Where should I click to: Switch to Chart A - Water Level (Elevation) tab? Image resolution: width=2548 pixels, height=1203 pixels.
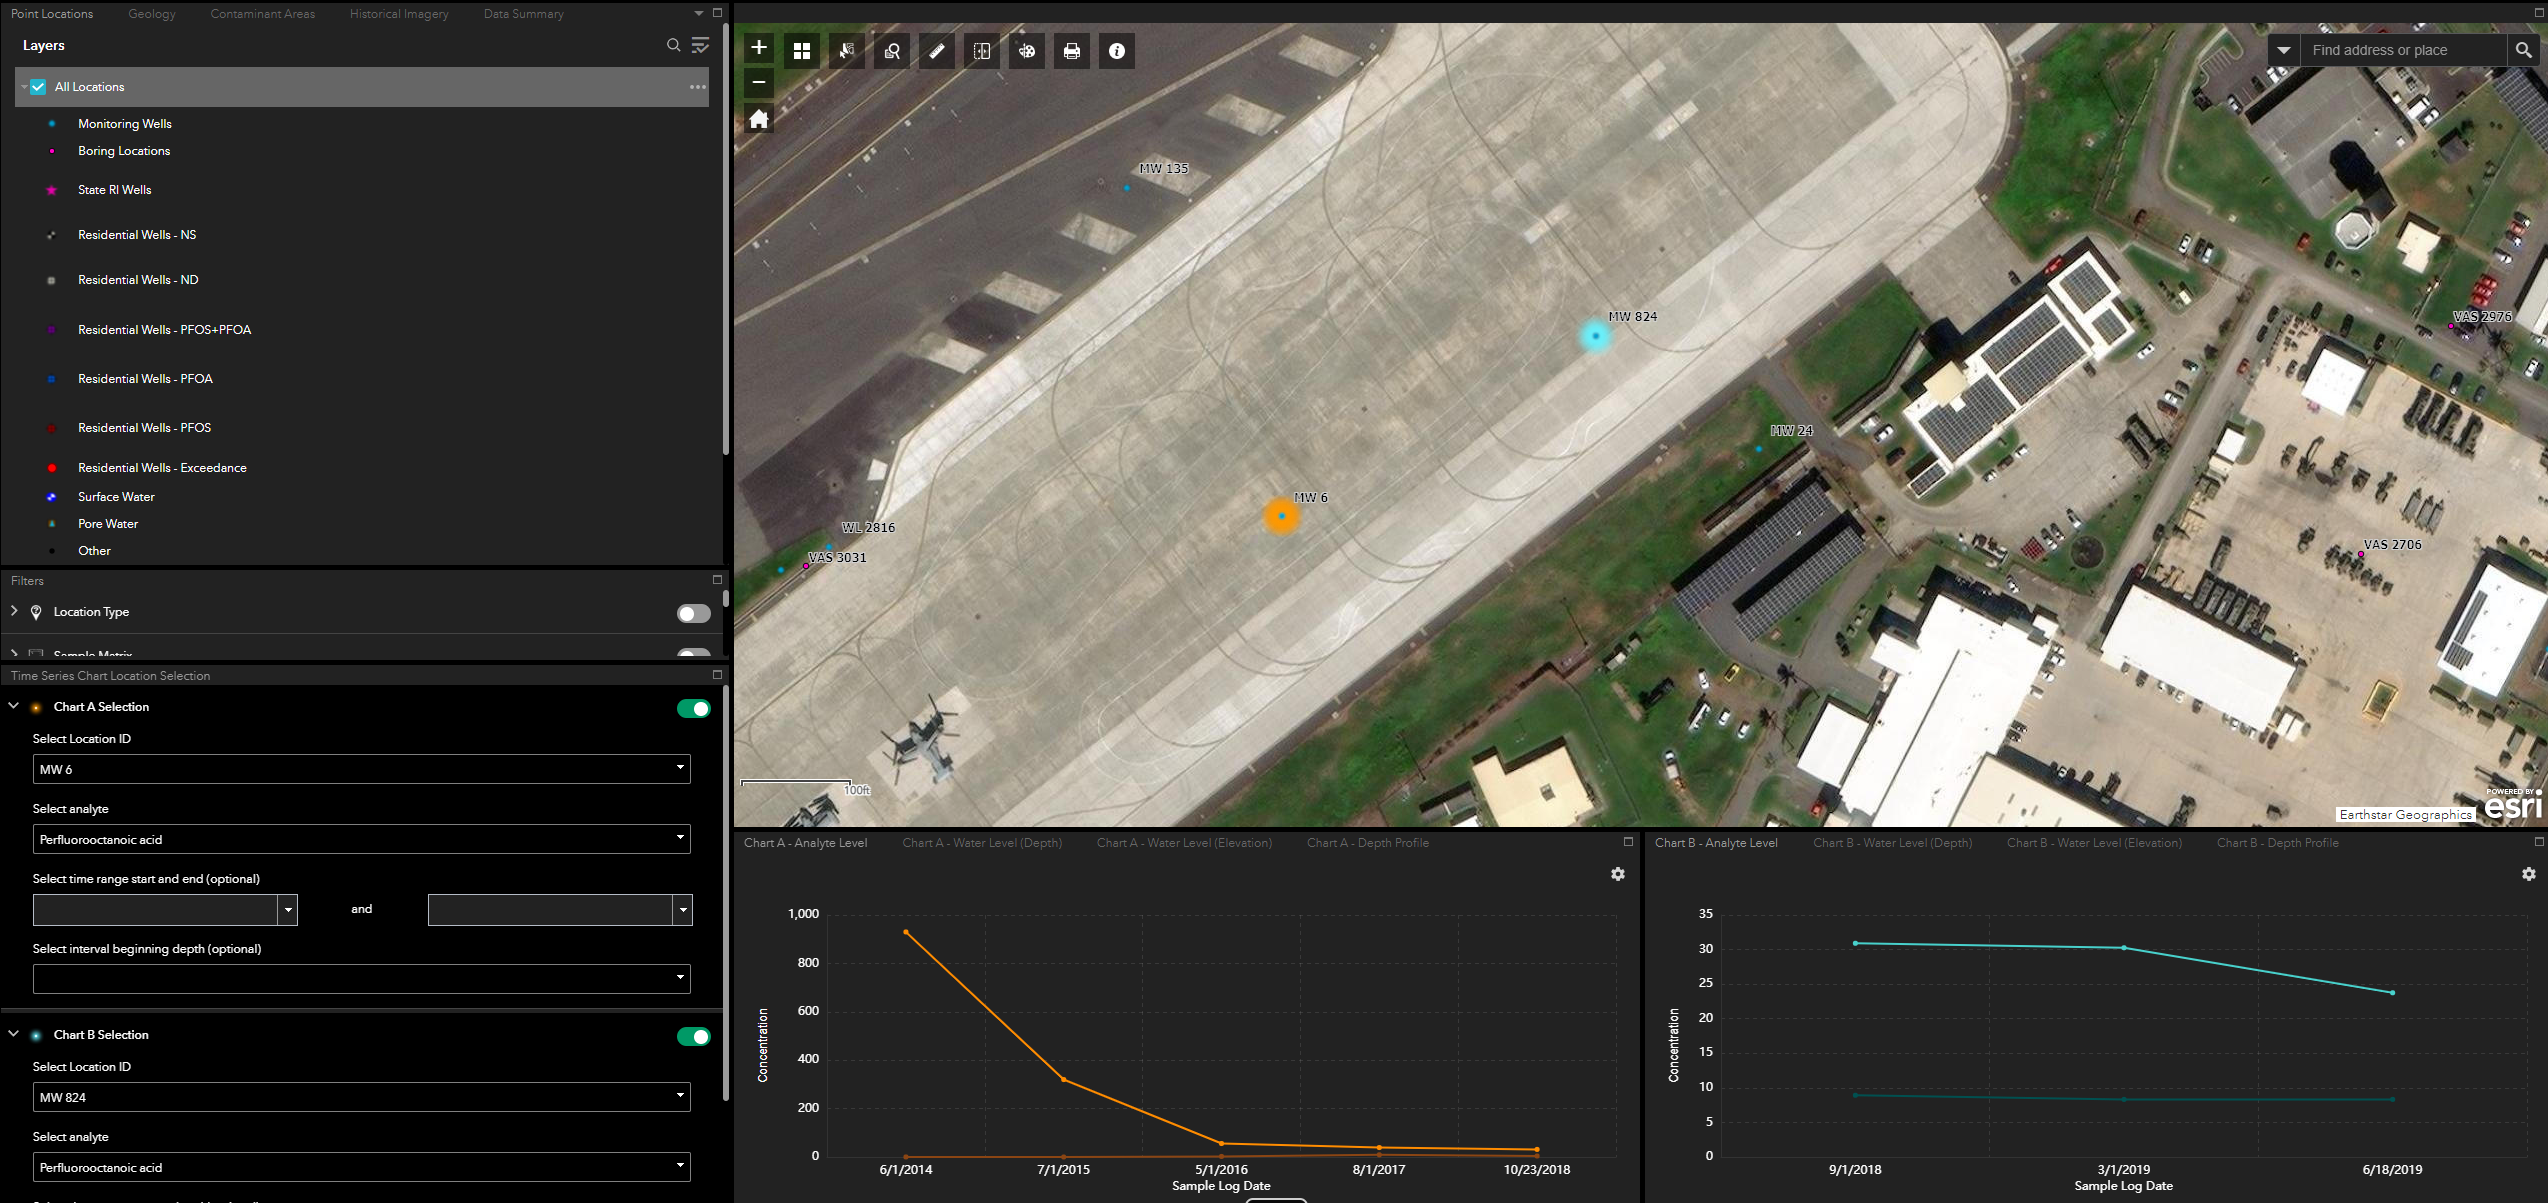(1185, 843)
